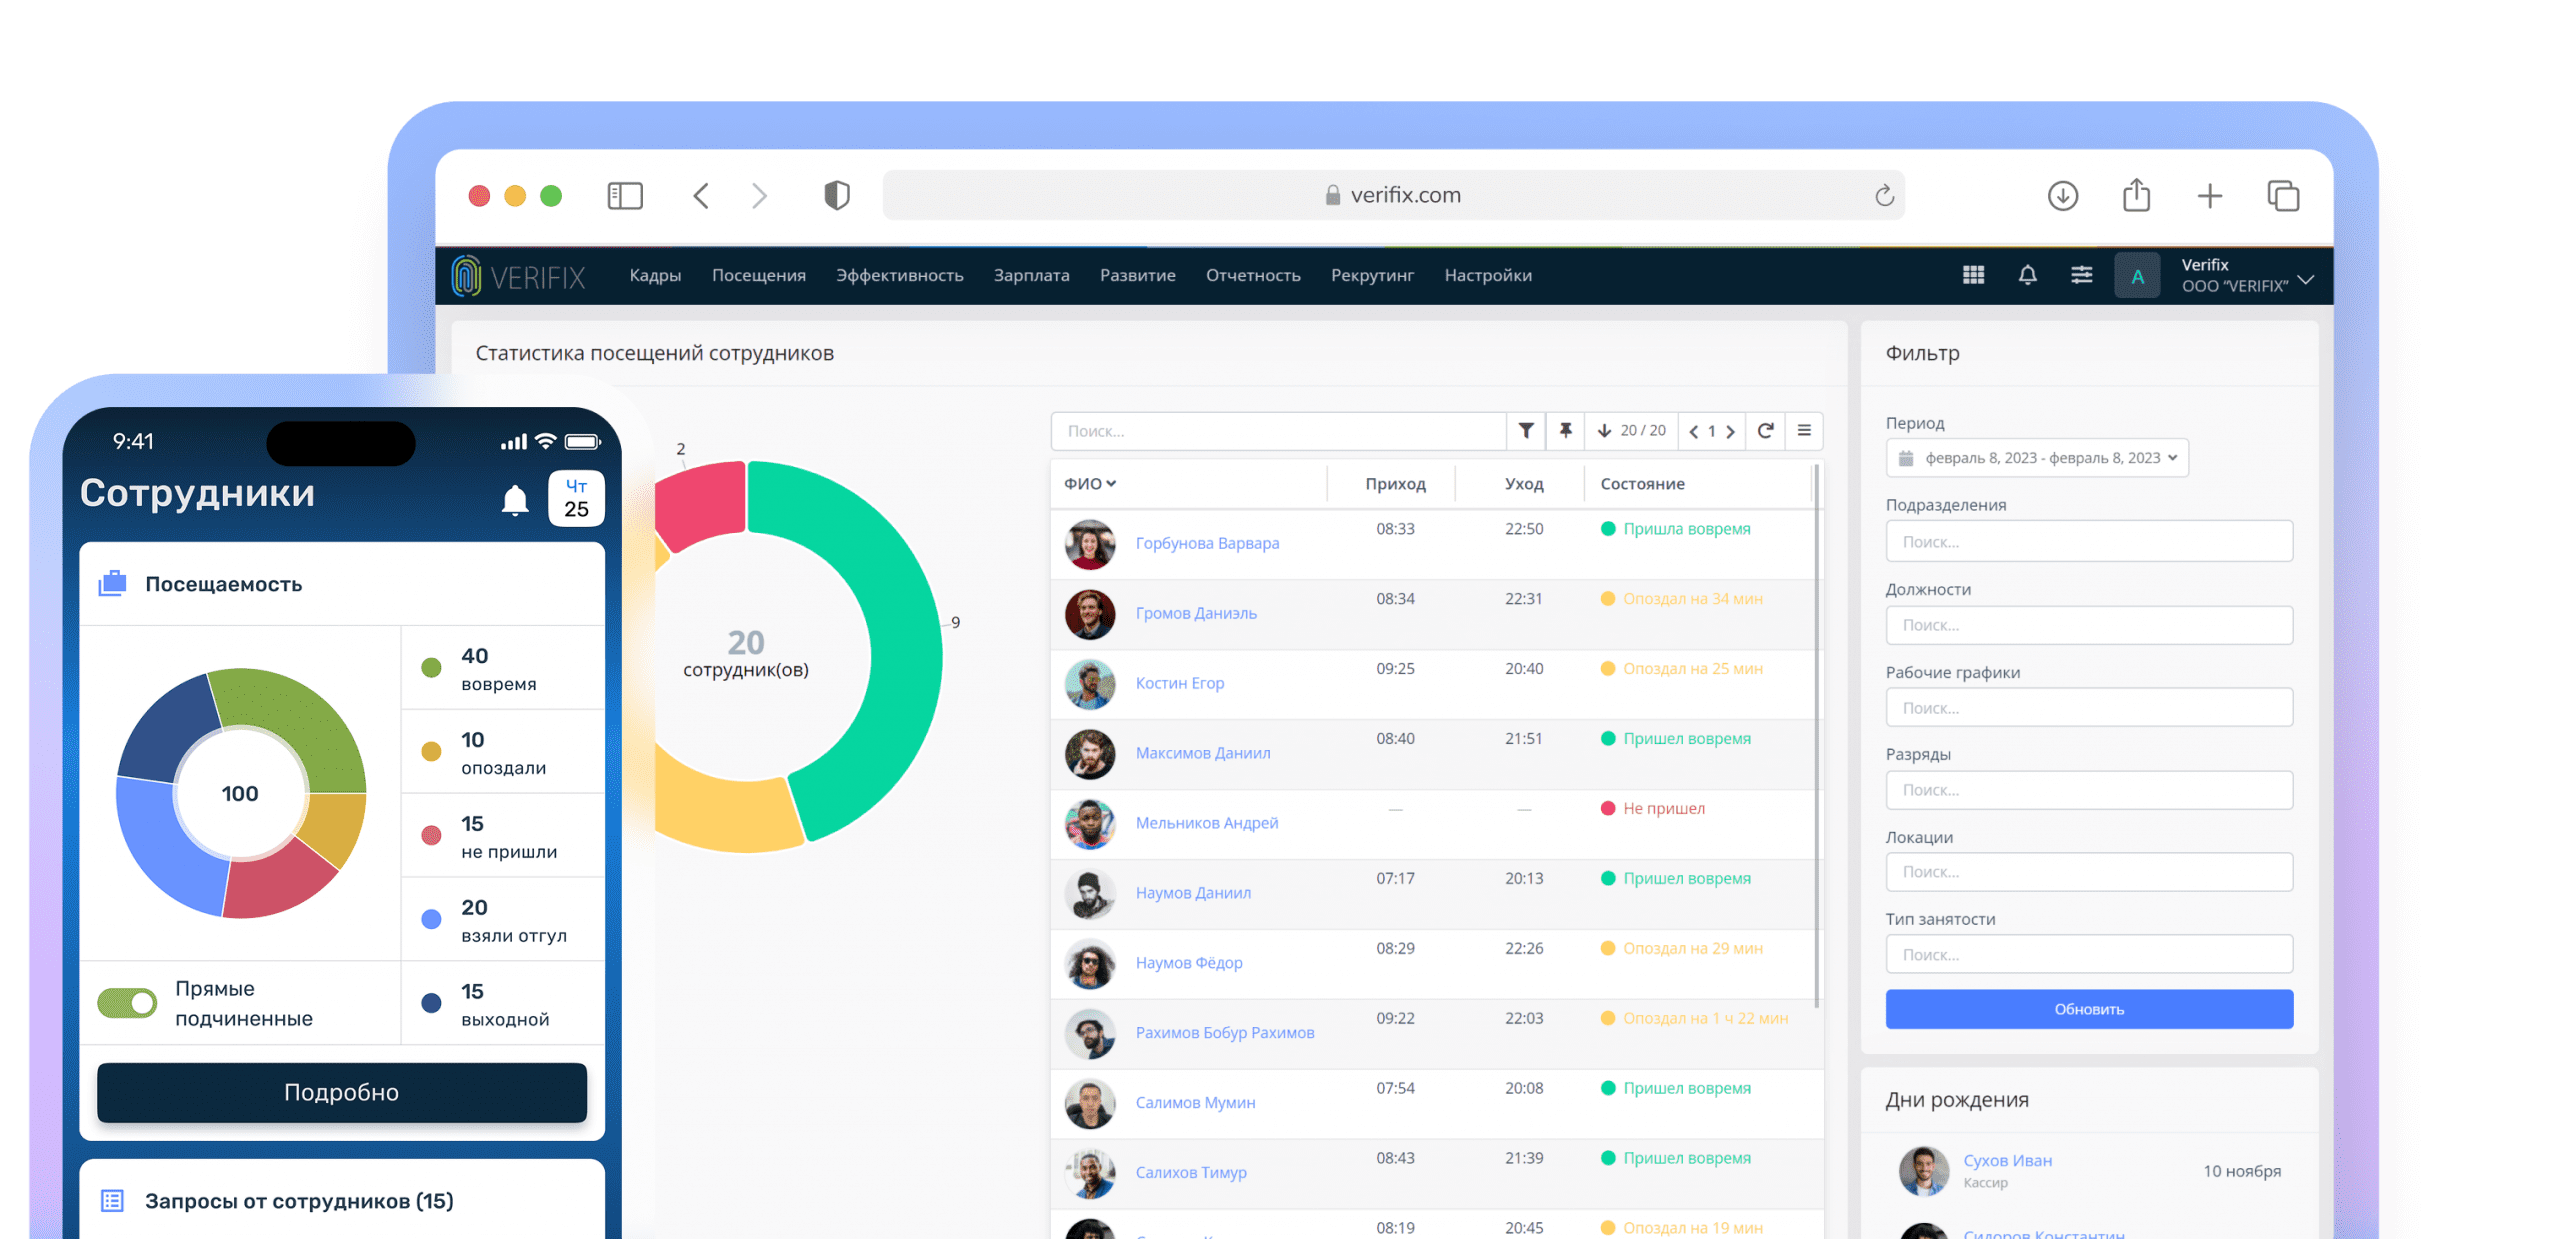The image size is (2560, 1239).
Task: Open Мельников Андрей profile link
Action: point(1206,822)
